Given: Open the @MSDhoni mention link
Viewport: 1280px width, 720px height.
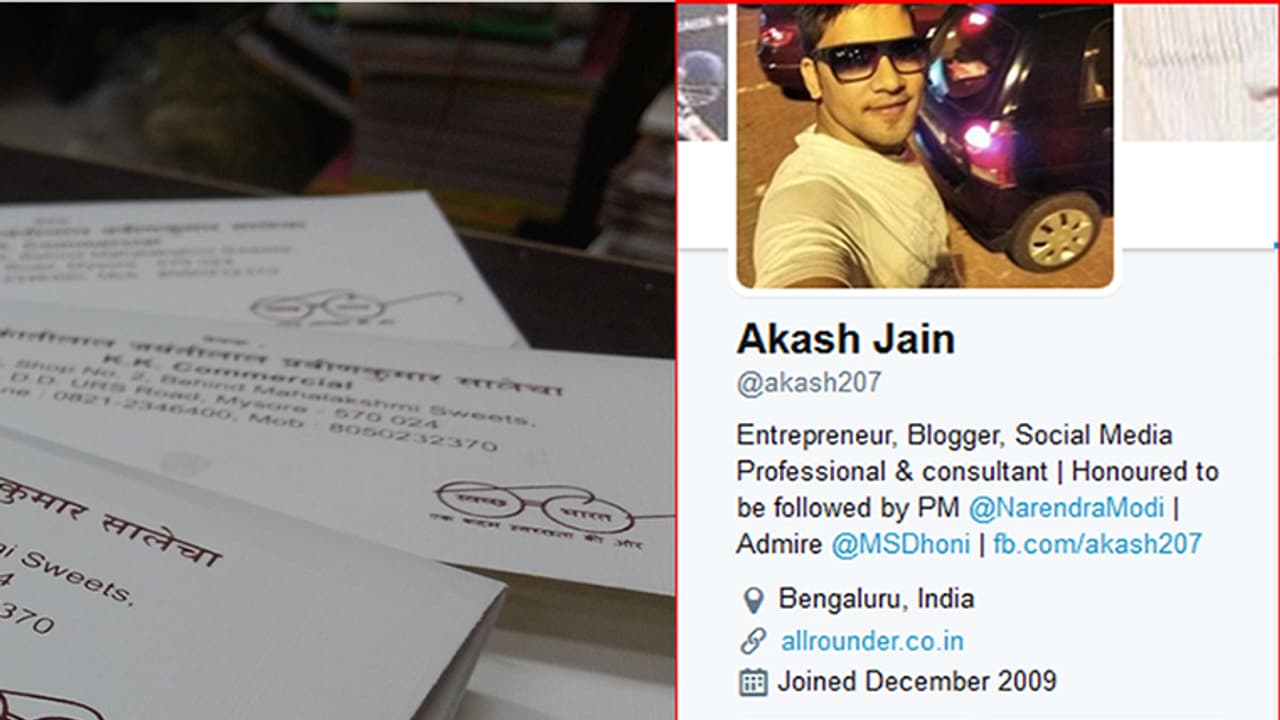Looking at the screenshot, I should [x=901, y=544].
